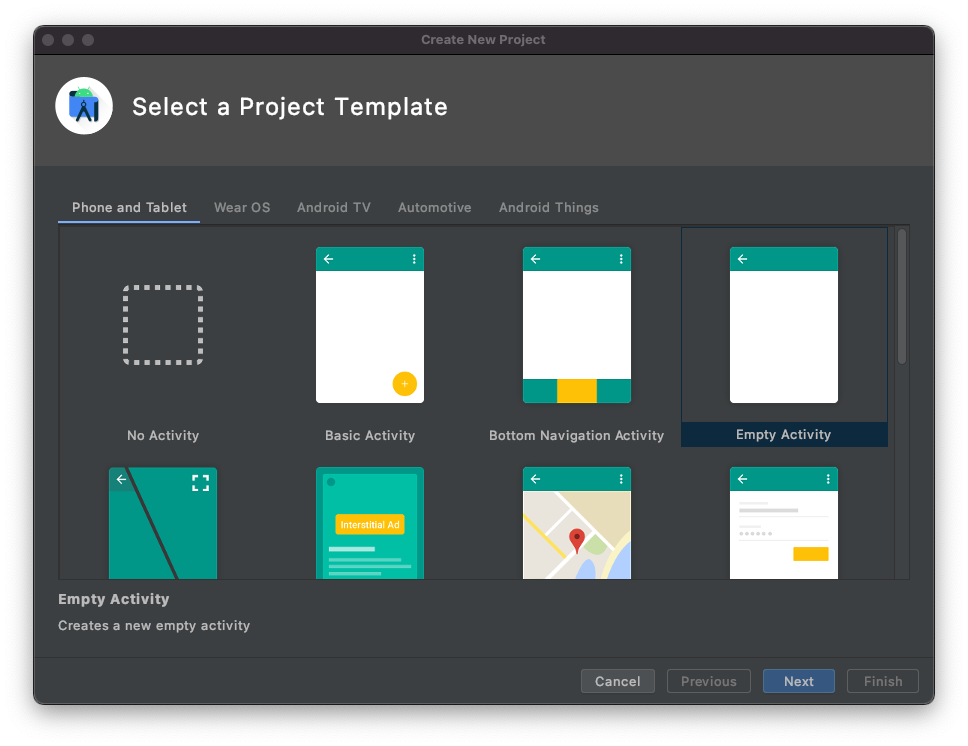Select the Interstitial Ad template thumbnail
Image resolution: width=968 pixels, height=746 pixels.
[x=370, y=523]
